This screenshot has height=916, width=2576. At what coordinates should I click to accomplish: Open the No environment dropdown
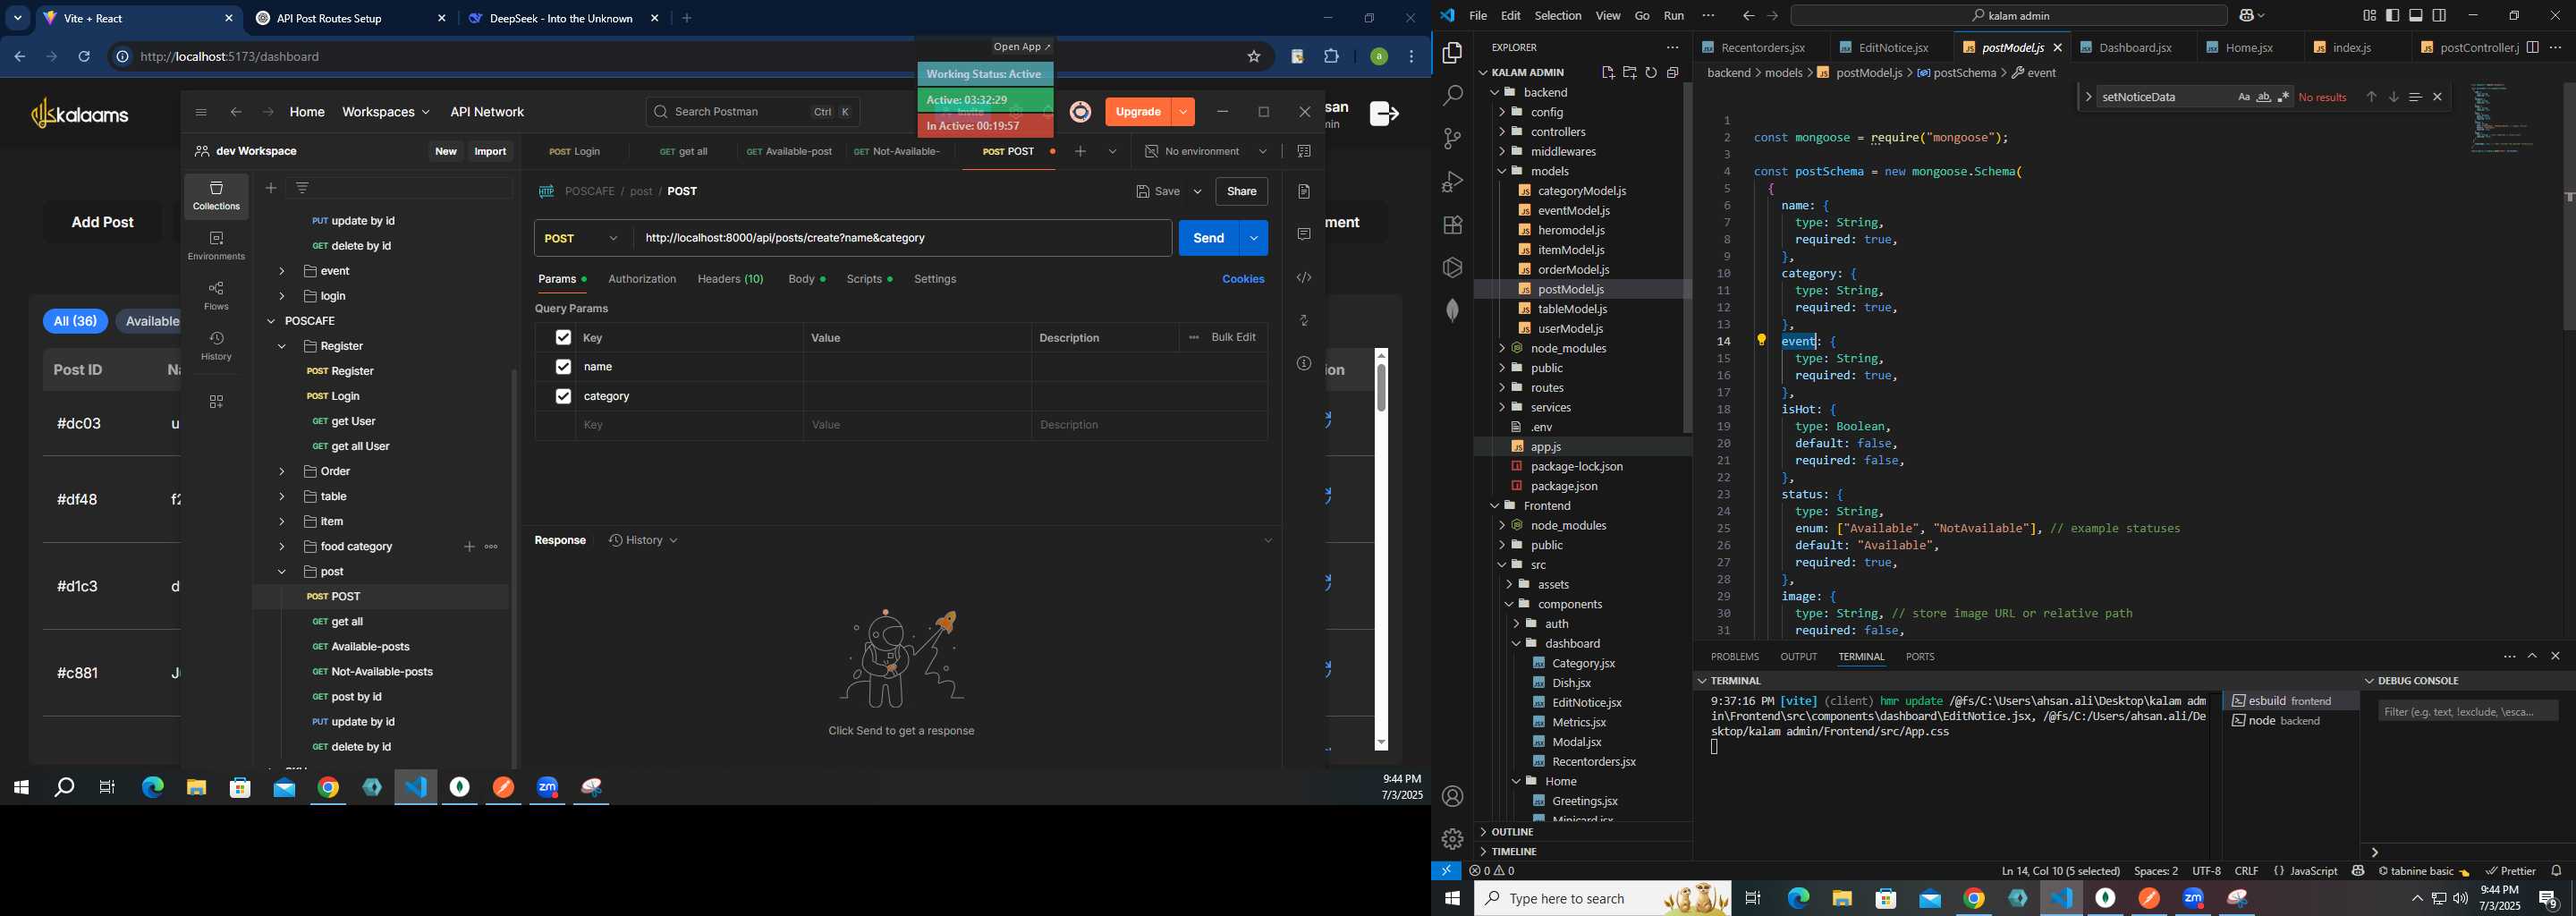coord(1205,151)
